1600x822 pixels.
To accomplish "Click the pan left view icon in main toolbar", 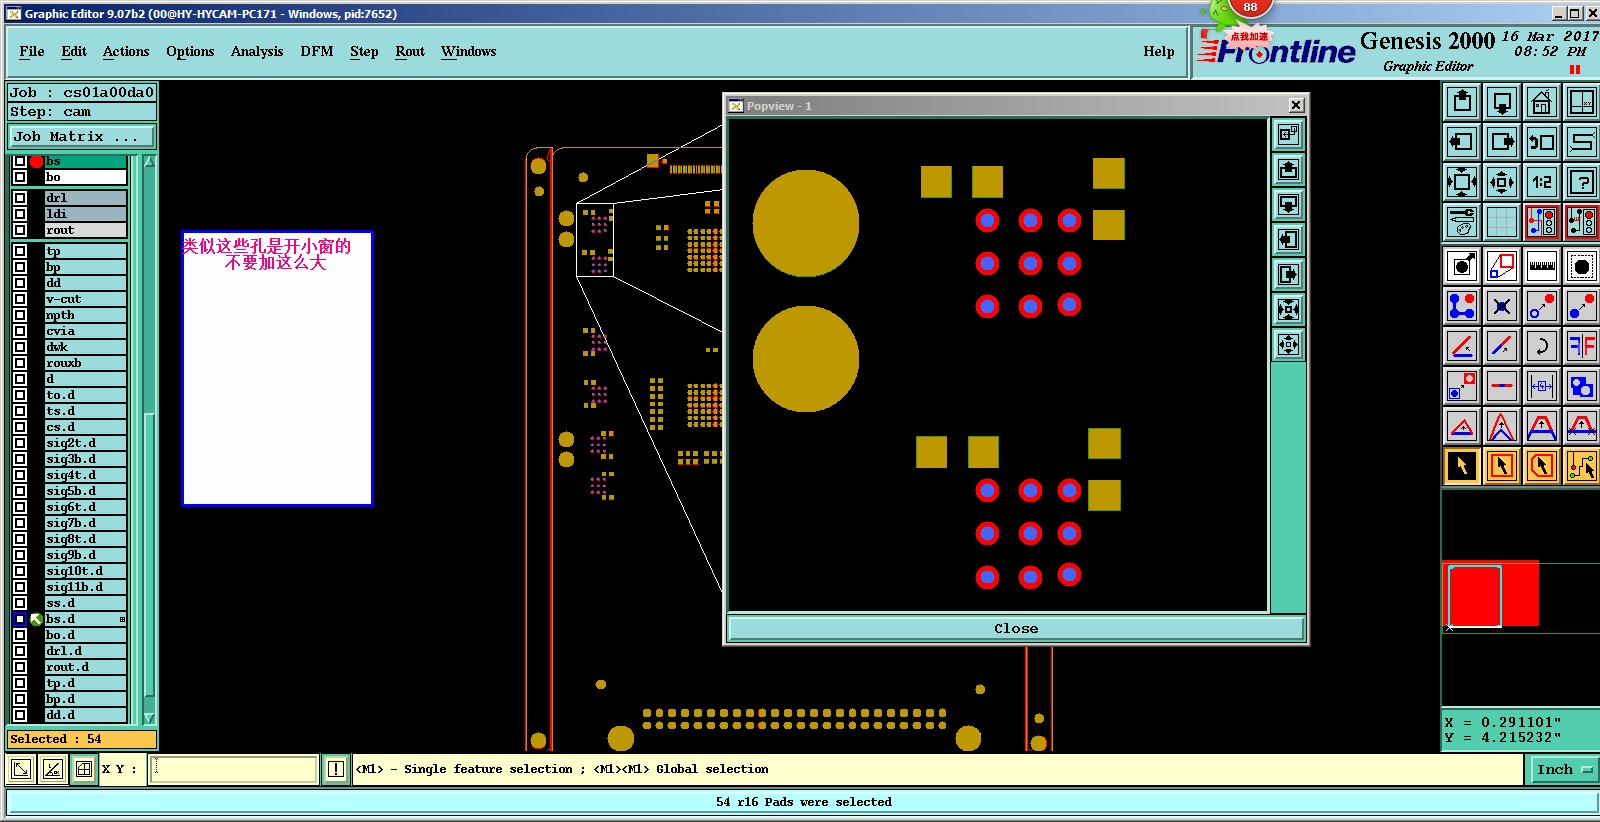I will (x=1462, y=142).
